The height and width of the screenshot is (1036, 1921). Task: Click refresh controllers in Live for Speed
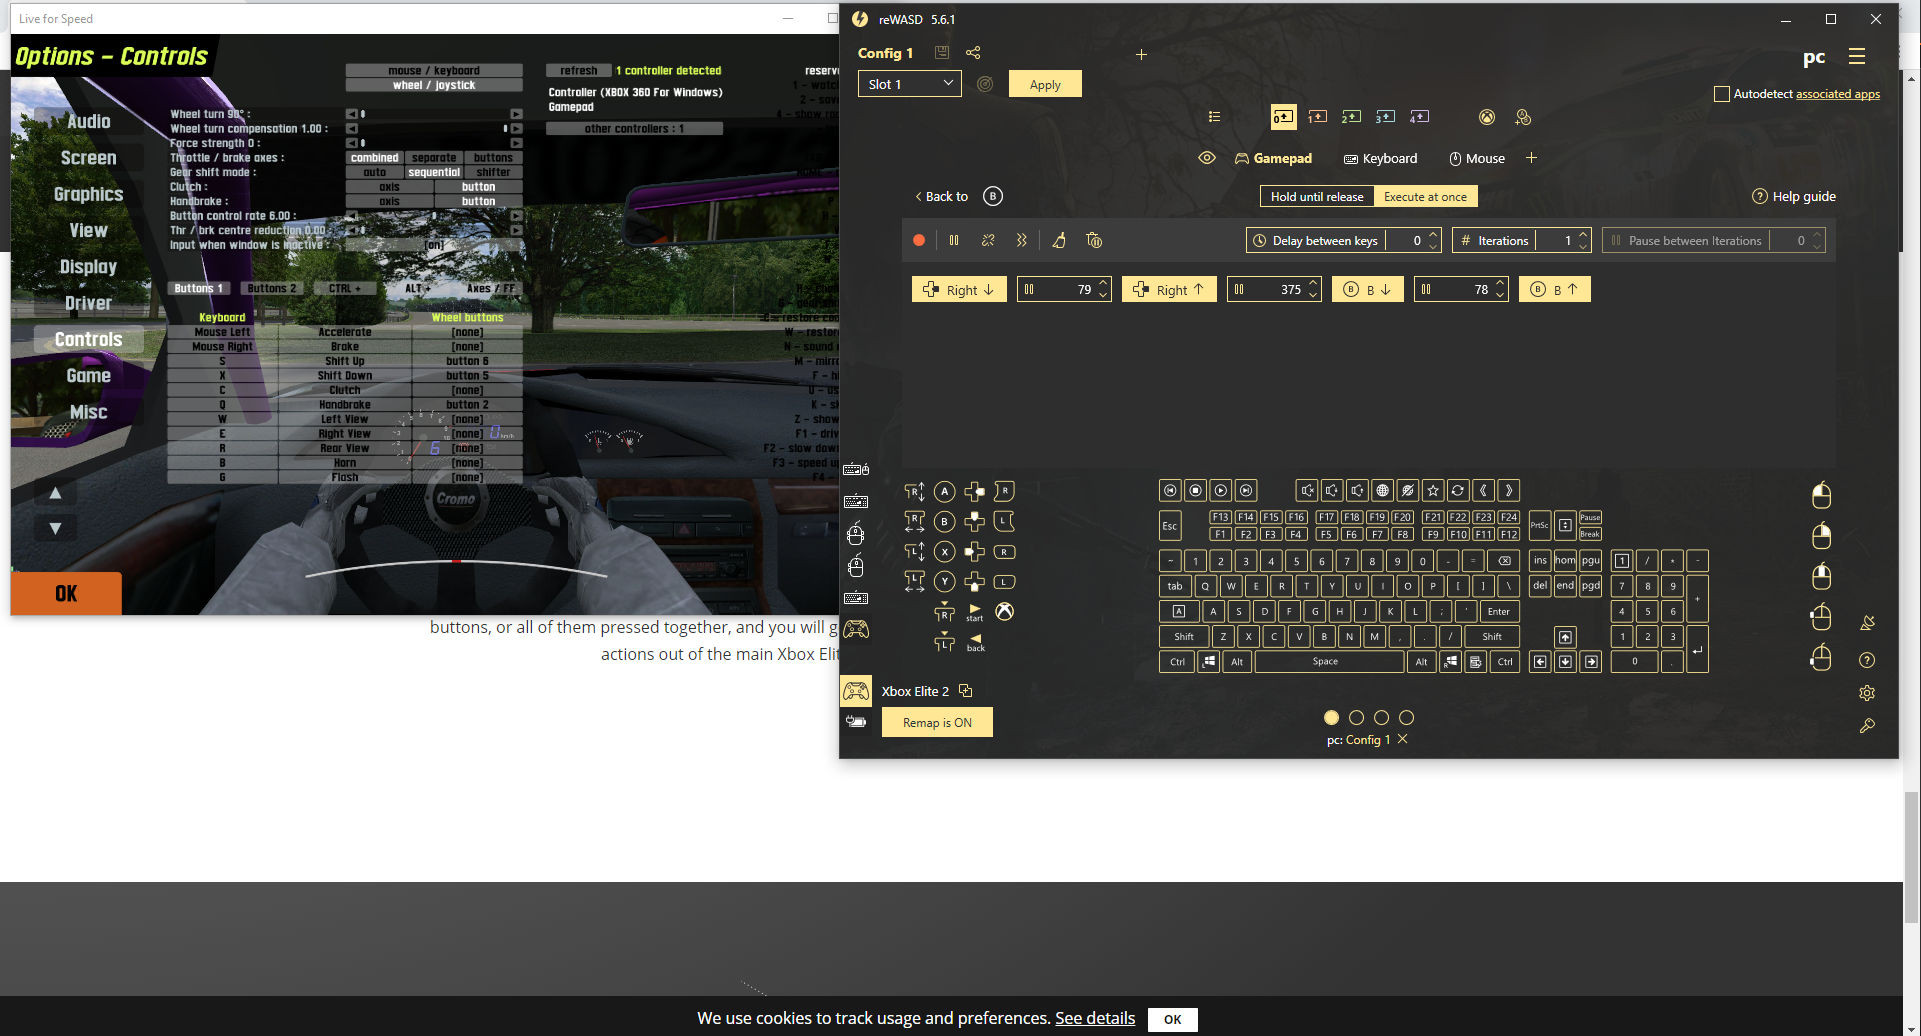[x=578, y=70]
